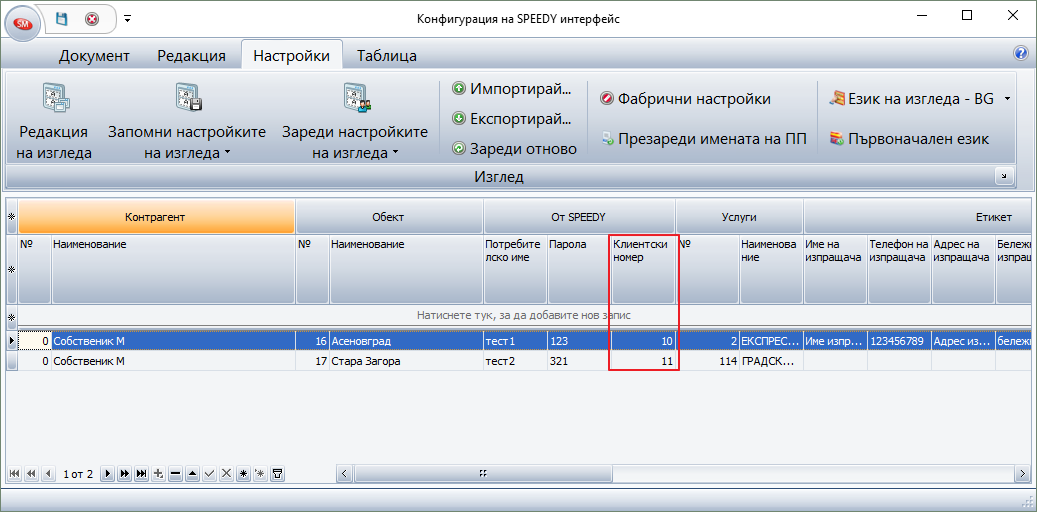
Task: Click the 123456789 phone cell
Action: 899,341
